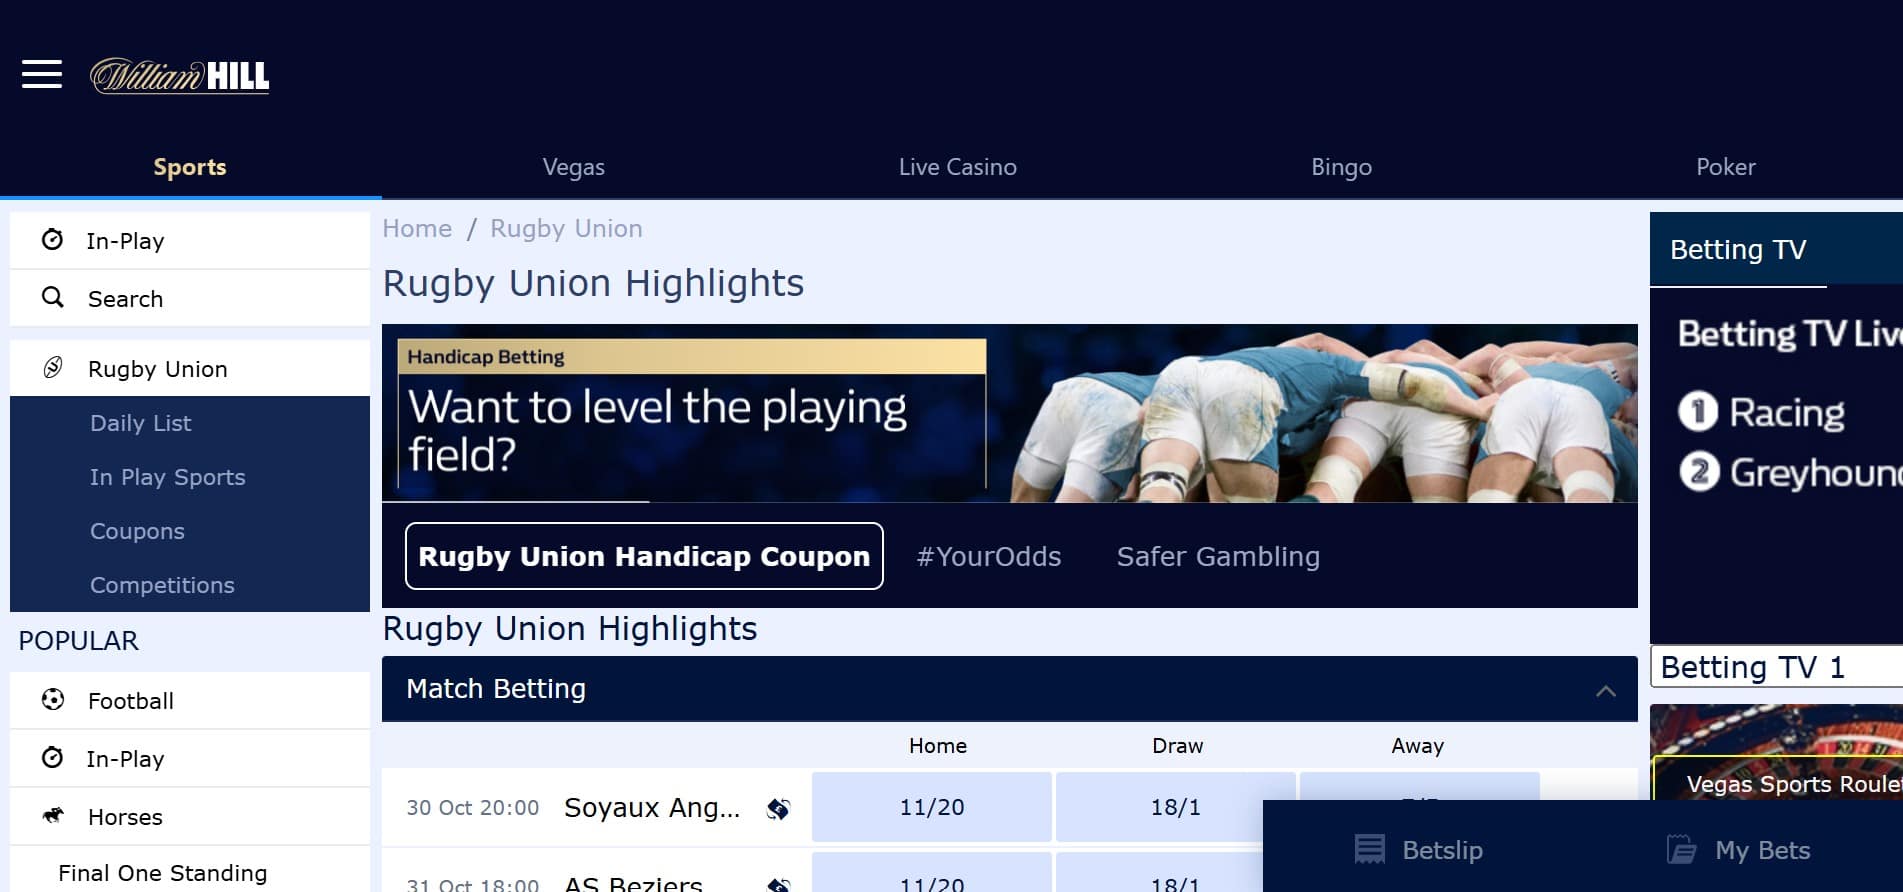The height and width of the screenshot is (892, 1903).
Task: Click the Rugby Union ball icon
Action: point(53,368)
